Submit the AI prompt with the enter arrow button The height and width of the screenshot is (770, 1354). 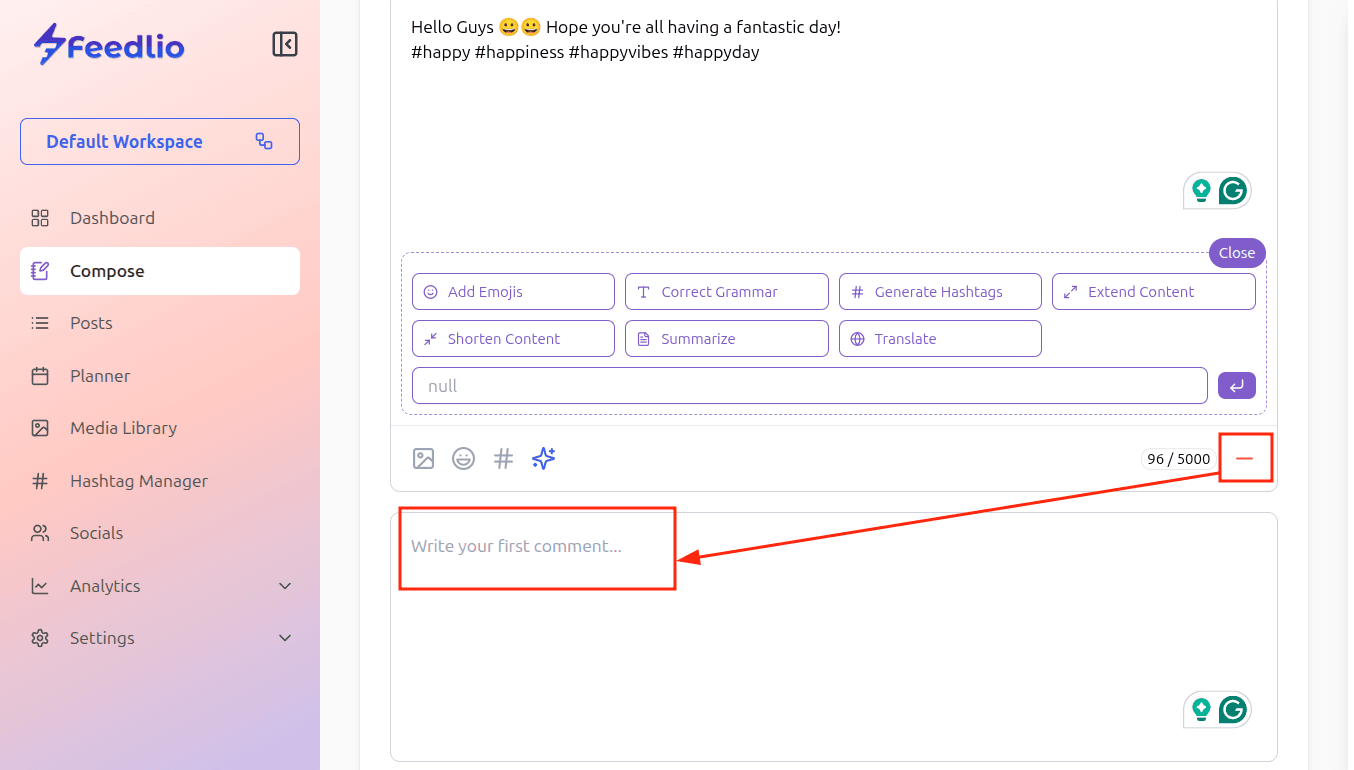click(1236, 386)
